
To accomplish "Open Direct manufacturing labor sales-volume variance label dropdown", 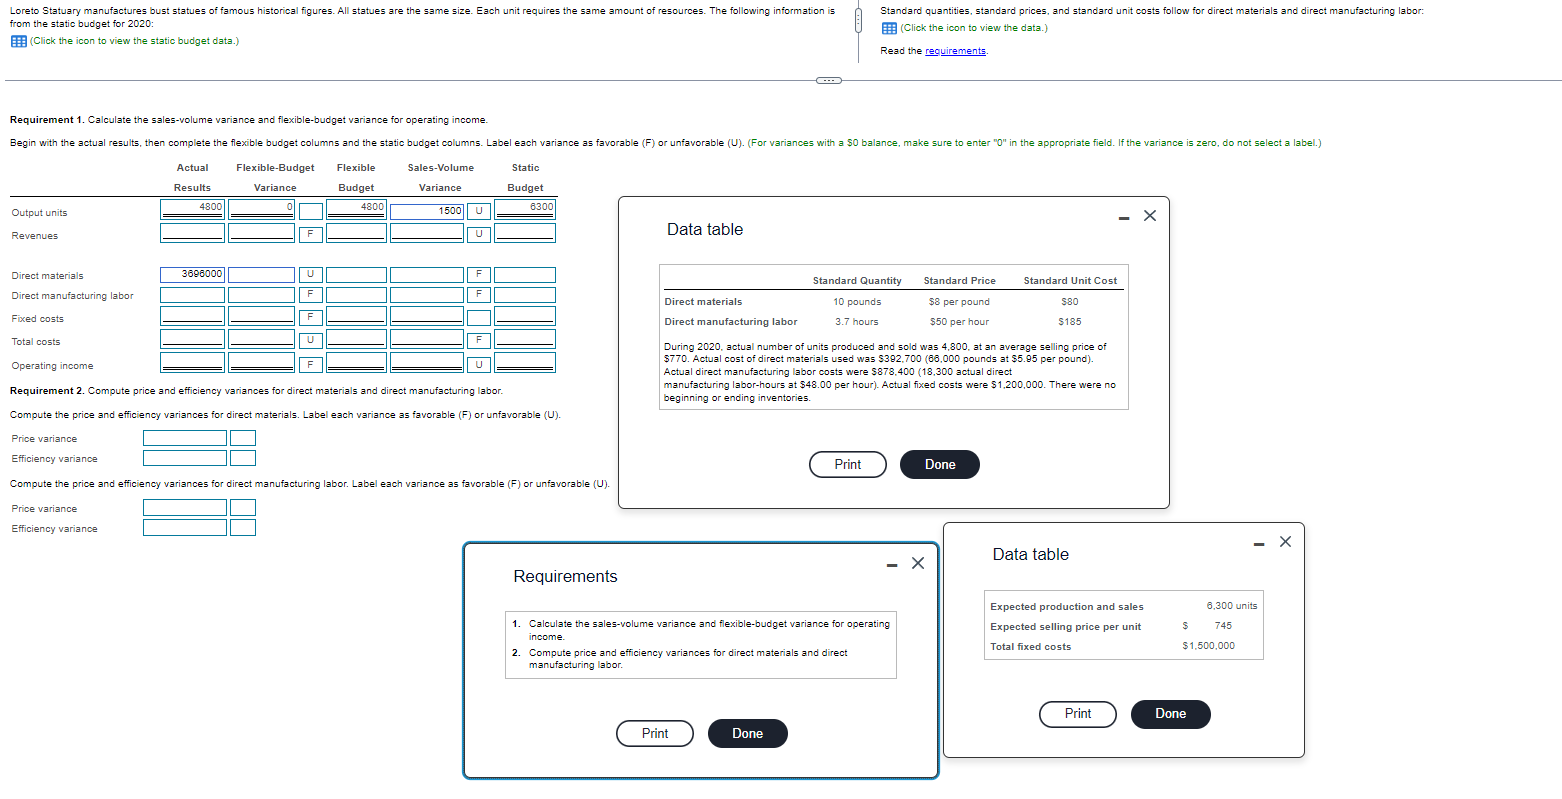I will (x=479, y=294).
